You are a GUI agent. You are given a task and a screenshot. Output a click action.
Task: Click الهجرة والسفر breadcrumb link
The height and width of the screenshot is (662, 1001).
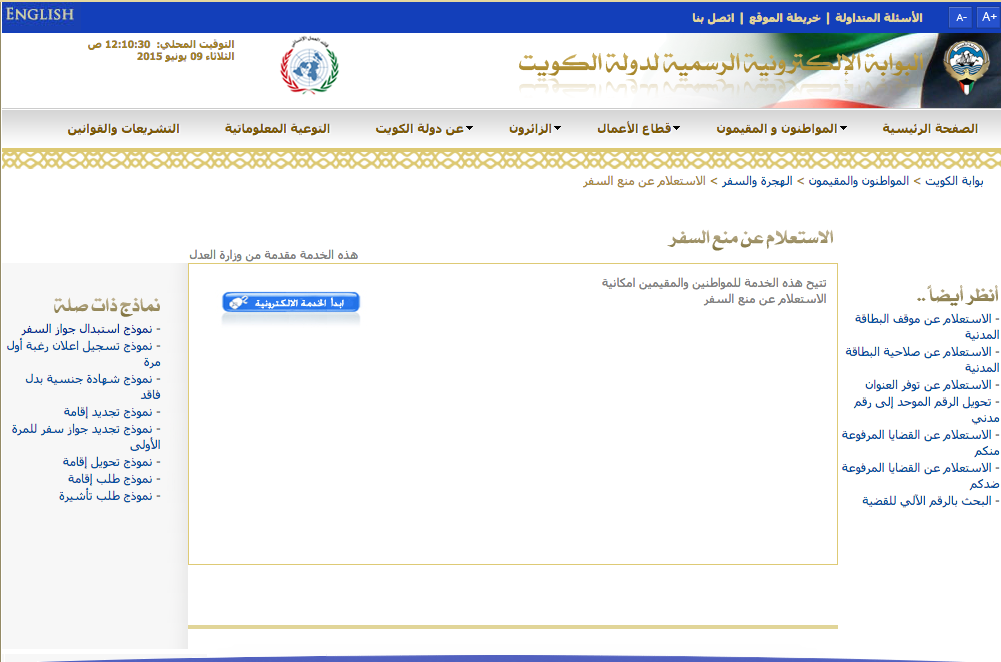click(757, 181)
